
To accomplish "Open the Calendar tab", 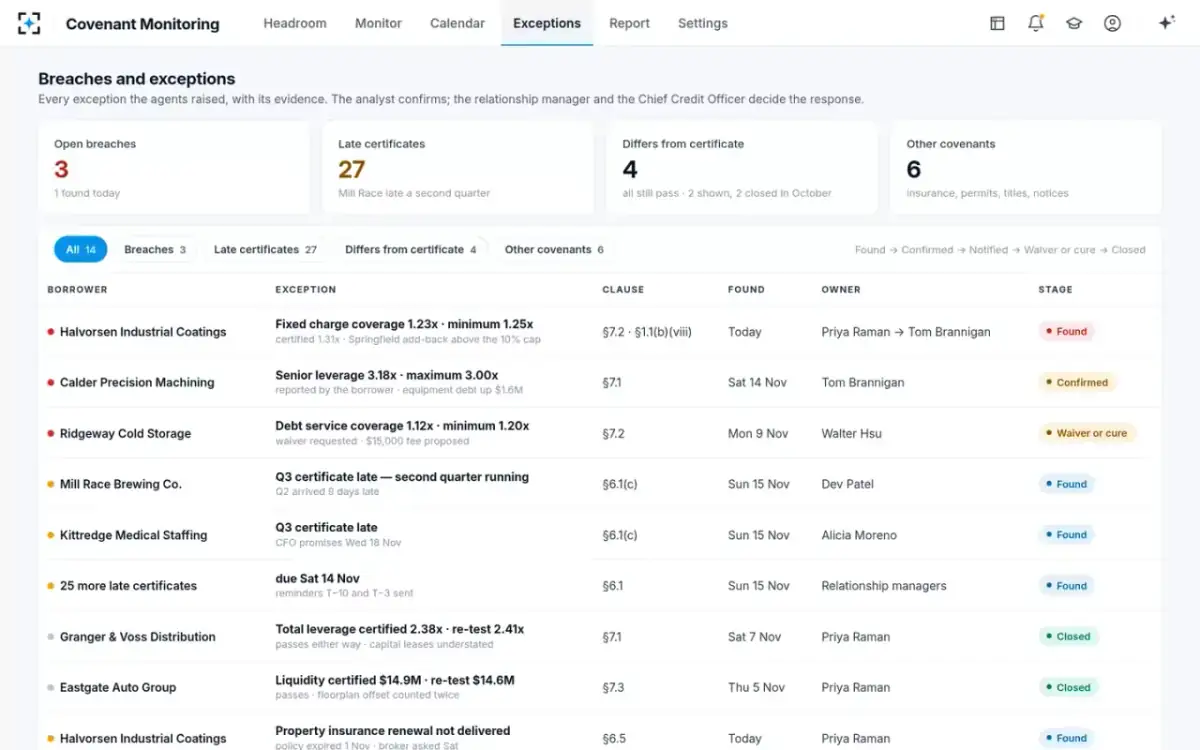I will point(457,23).
